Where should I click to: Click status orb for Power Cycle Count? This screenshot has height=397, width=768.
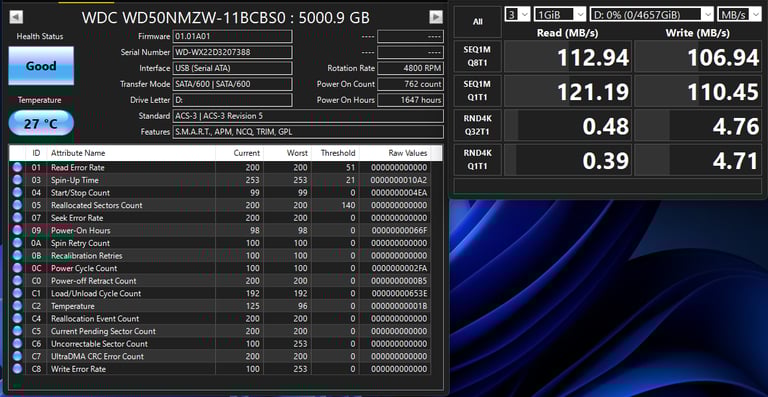point(18,268)
